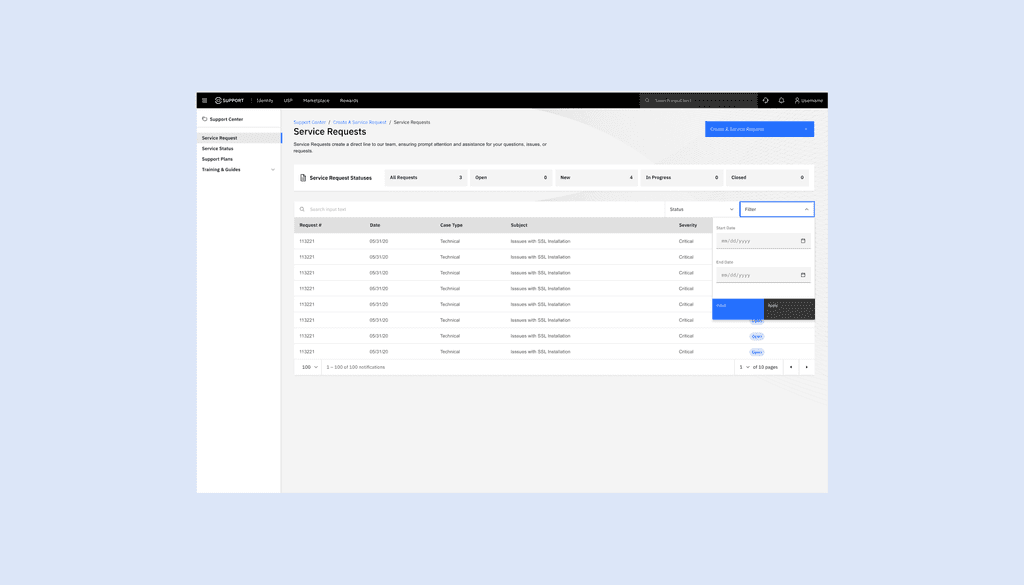Click the Service Request Statuses document icon
This screenshot has width=1024, height=585.
(303, 178)
